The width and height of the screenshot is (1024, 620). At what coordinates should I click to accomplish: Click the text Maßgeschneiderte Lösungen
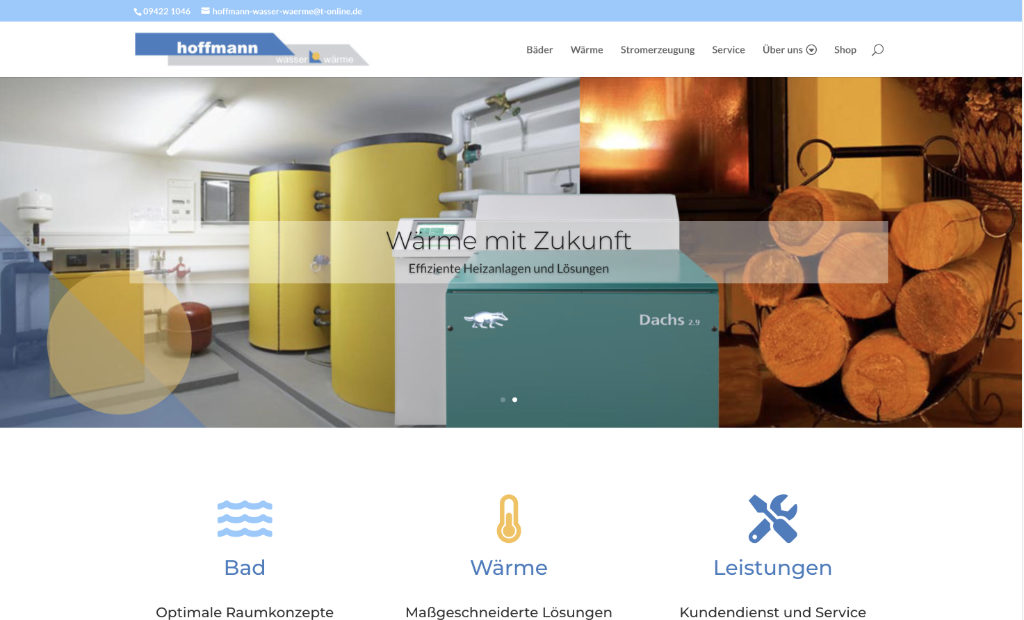coord(509,612)
